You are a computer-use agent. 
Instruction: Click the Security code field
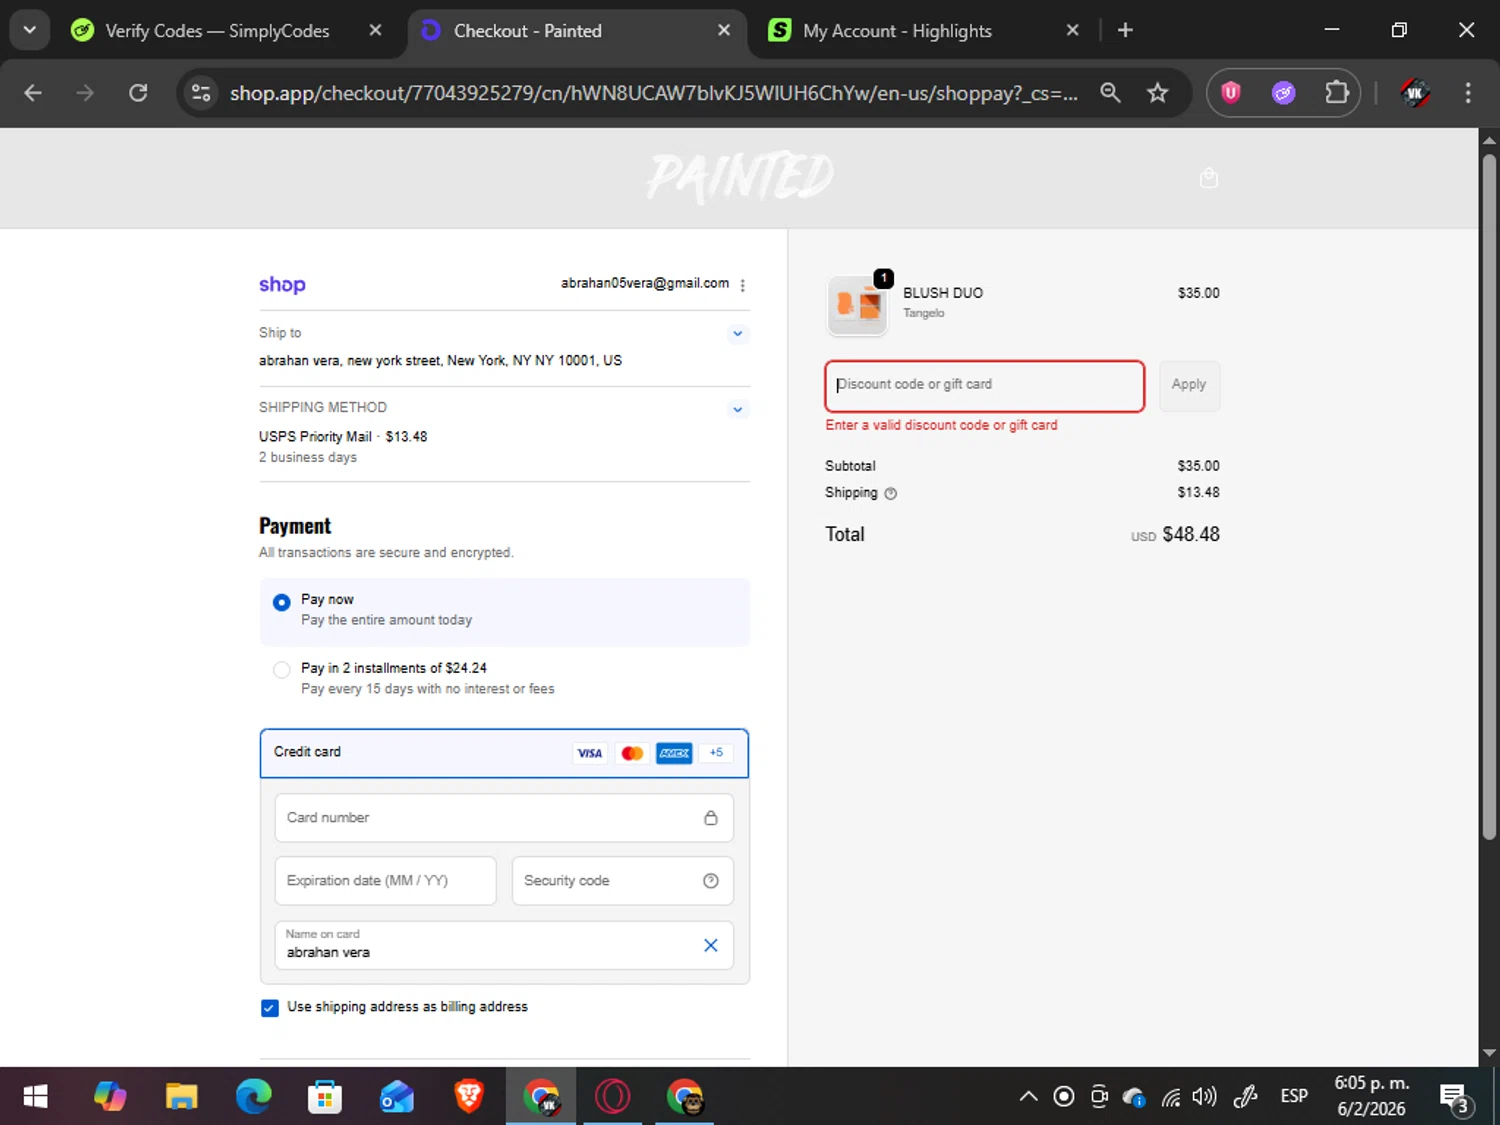[622, 881]
